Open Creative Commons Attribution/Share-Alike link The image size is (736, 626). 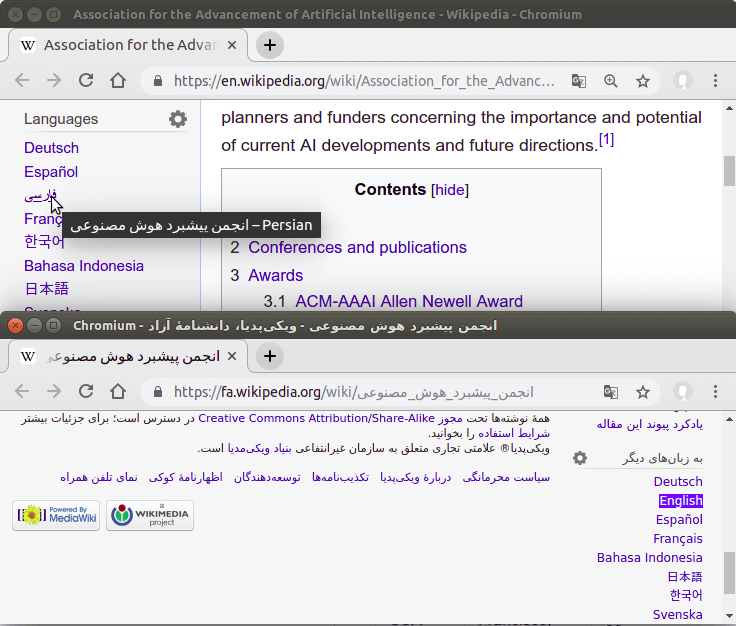point(316,418)
